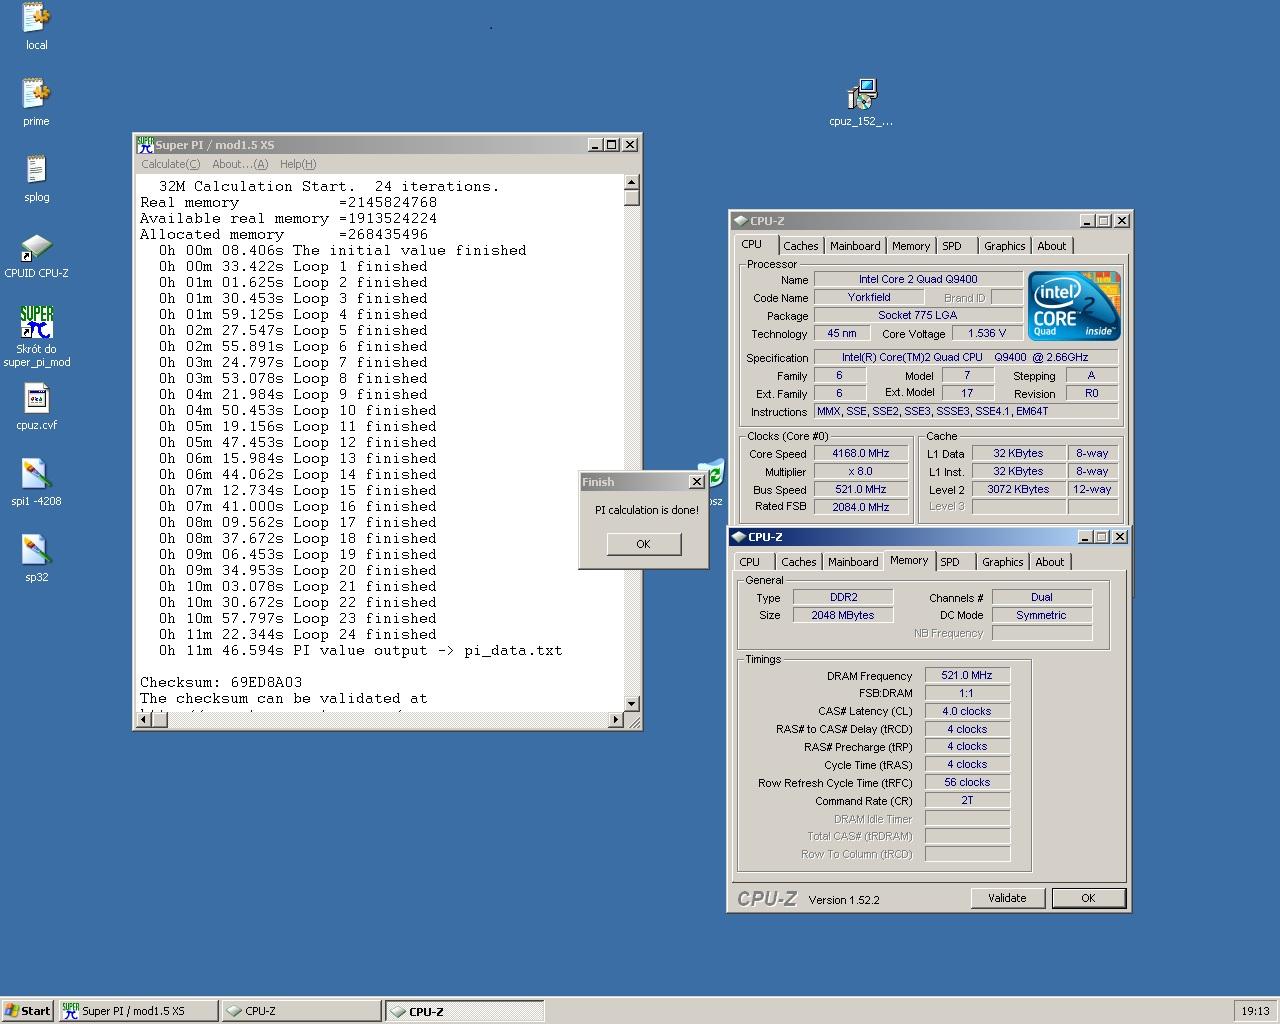Switch to About tab in upper CPU-Z

tap(1051, 246)
